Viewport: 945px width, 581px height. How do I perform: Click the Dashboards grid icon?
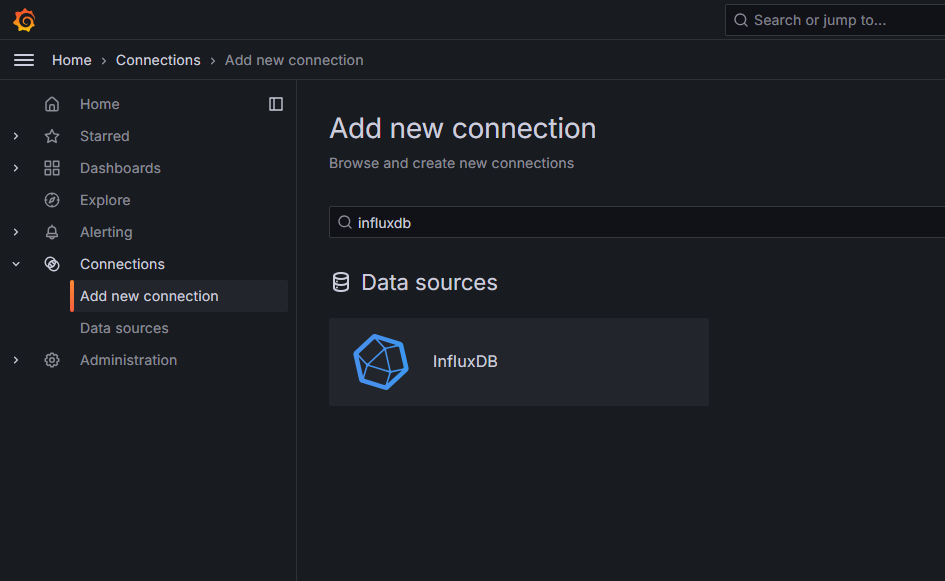tap(52, 168)
